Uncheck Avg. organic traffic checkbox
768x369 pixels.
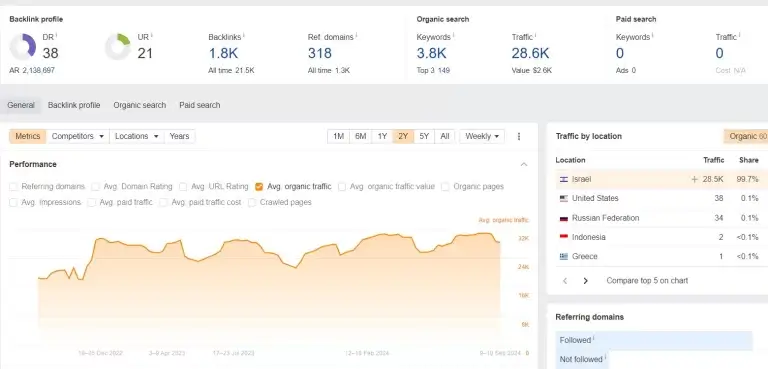click(x=259, y=187)
